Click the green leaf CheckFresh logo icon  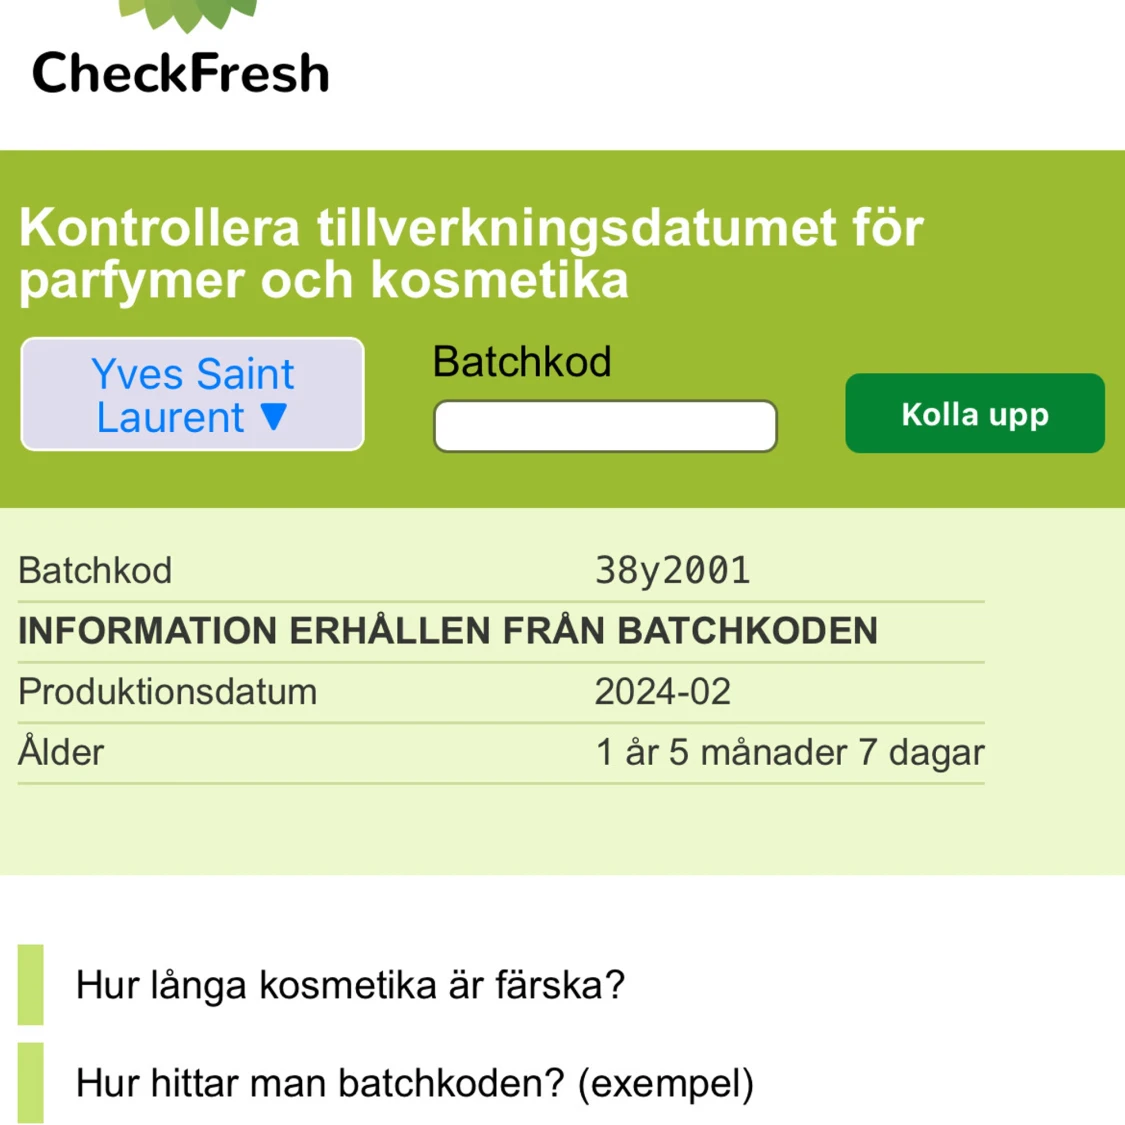(188, 14)
